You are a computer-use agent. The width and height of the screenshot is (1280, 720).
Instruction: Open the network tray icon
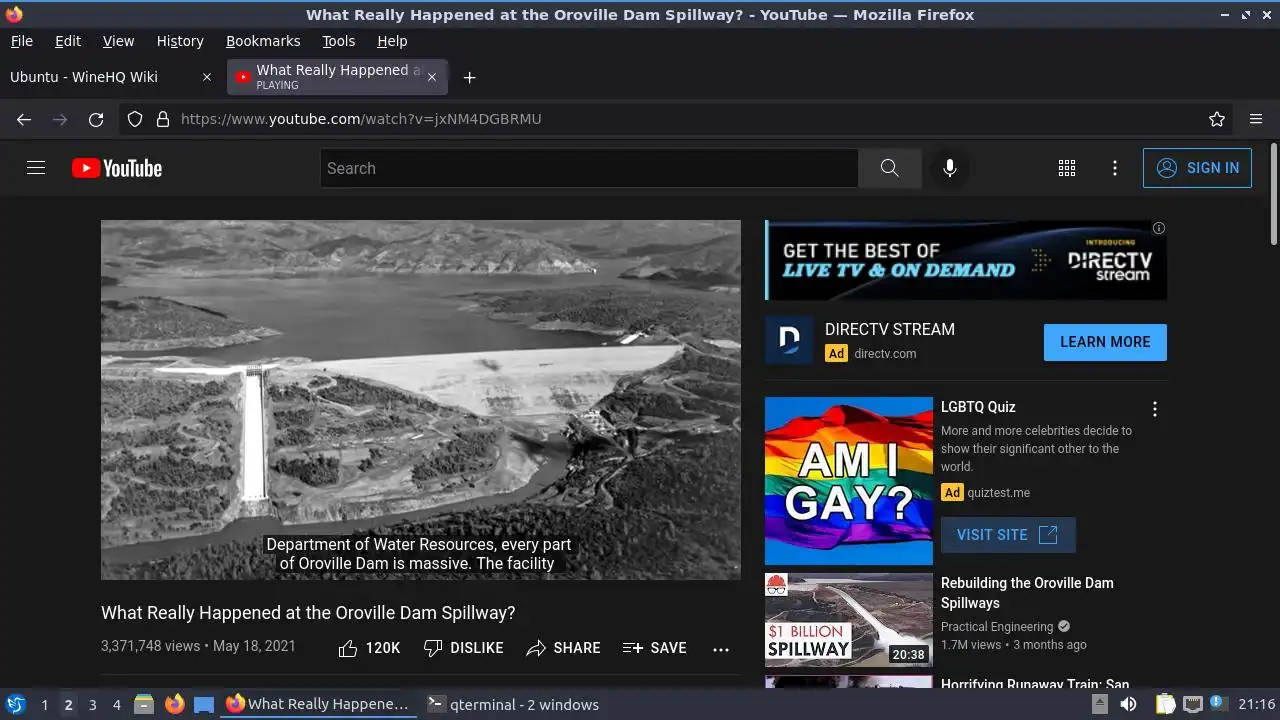point(1192,704)
